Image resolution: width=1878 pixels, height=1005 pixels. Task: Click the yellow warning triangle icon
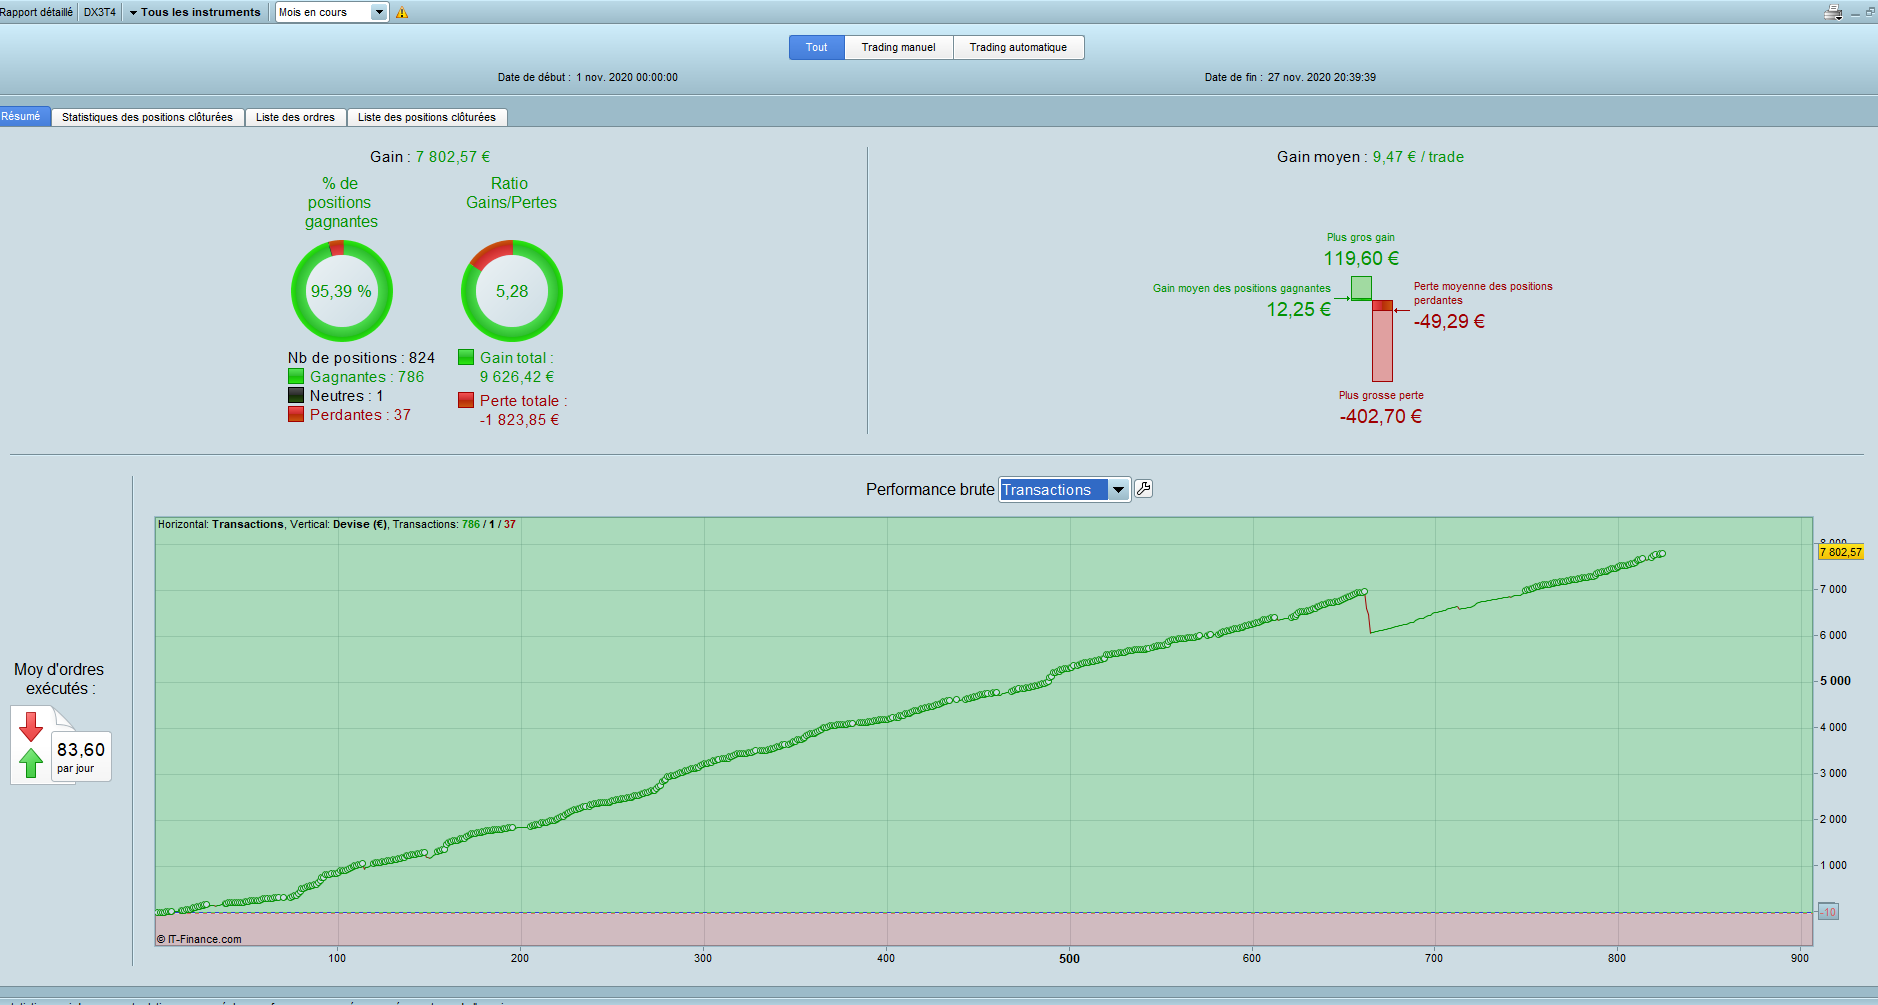coord(402,13)
